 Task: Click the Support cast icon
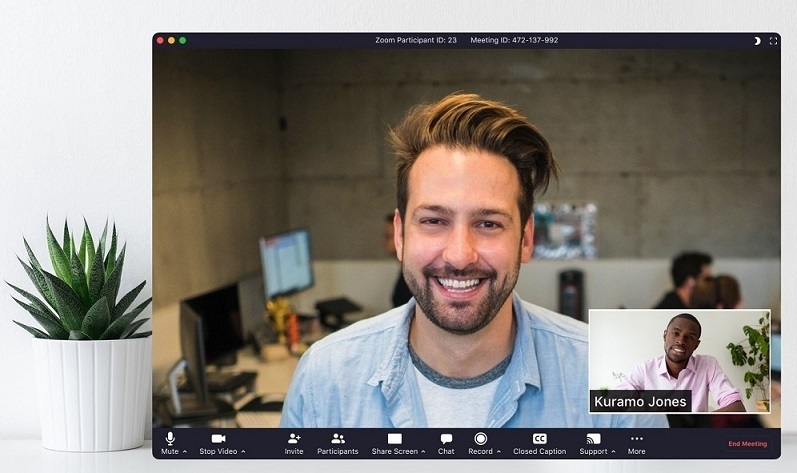click(x=593, y=439)
